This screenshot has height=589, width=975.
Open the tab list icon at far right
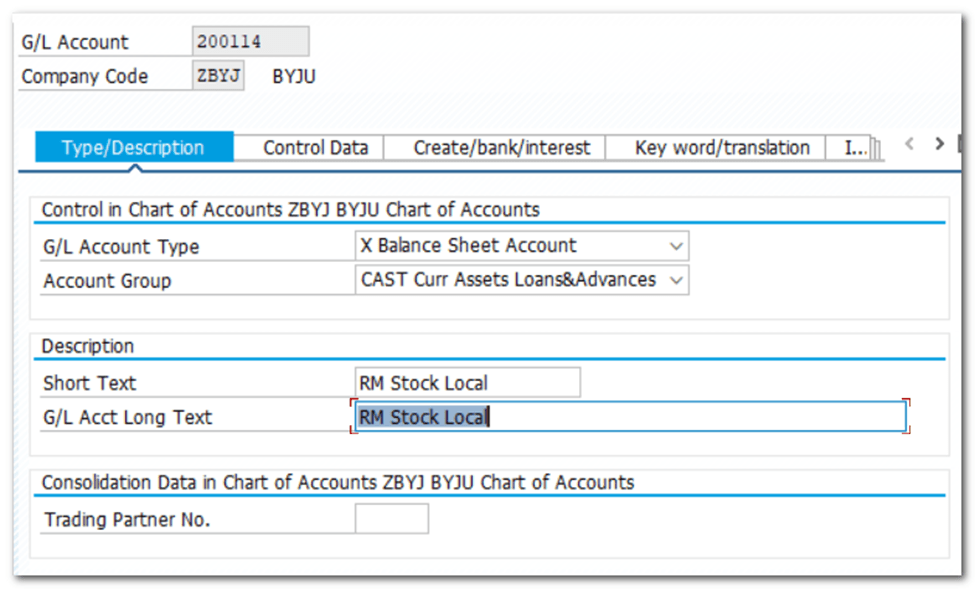click(961, 145)
